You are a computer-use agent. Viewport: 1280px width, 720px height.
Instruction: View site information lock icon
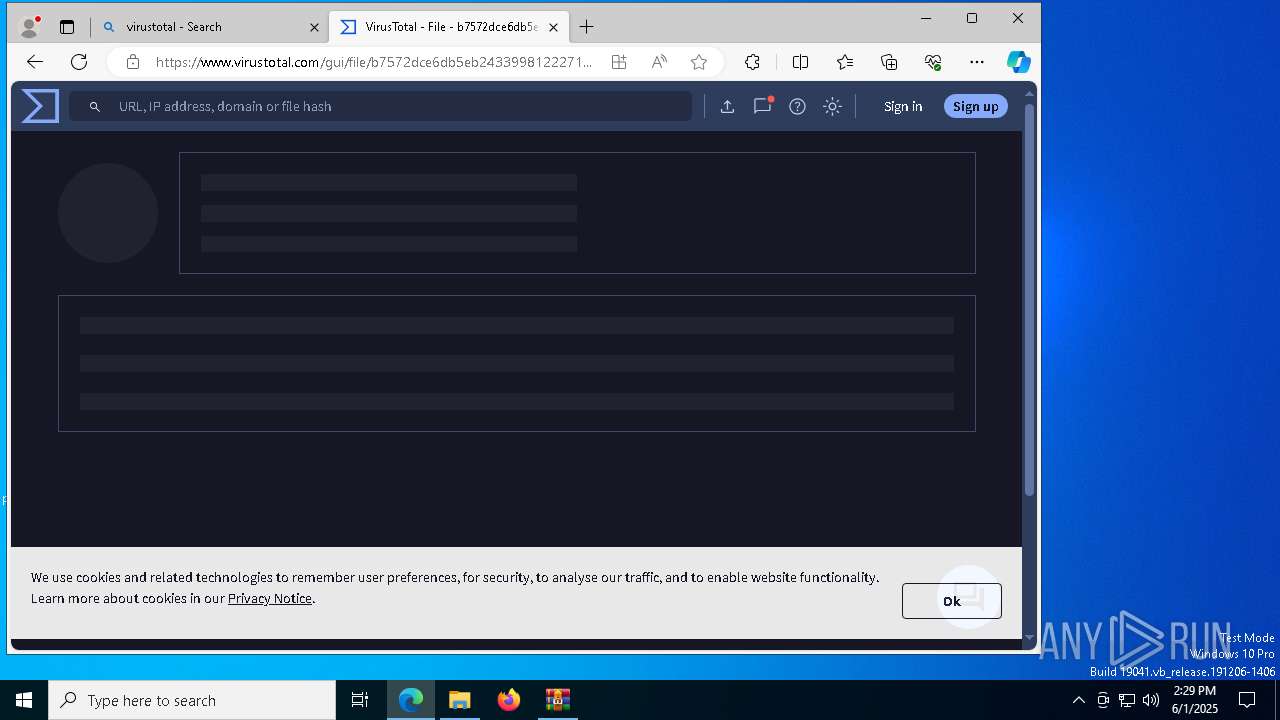coord(132,62)
